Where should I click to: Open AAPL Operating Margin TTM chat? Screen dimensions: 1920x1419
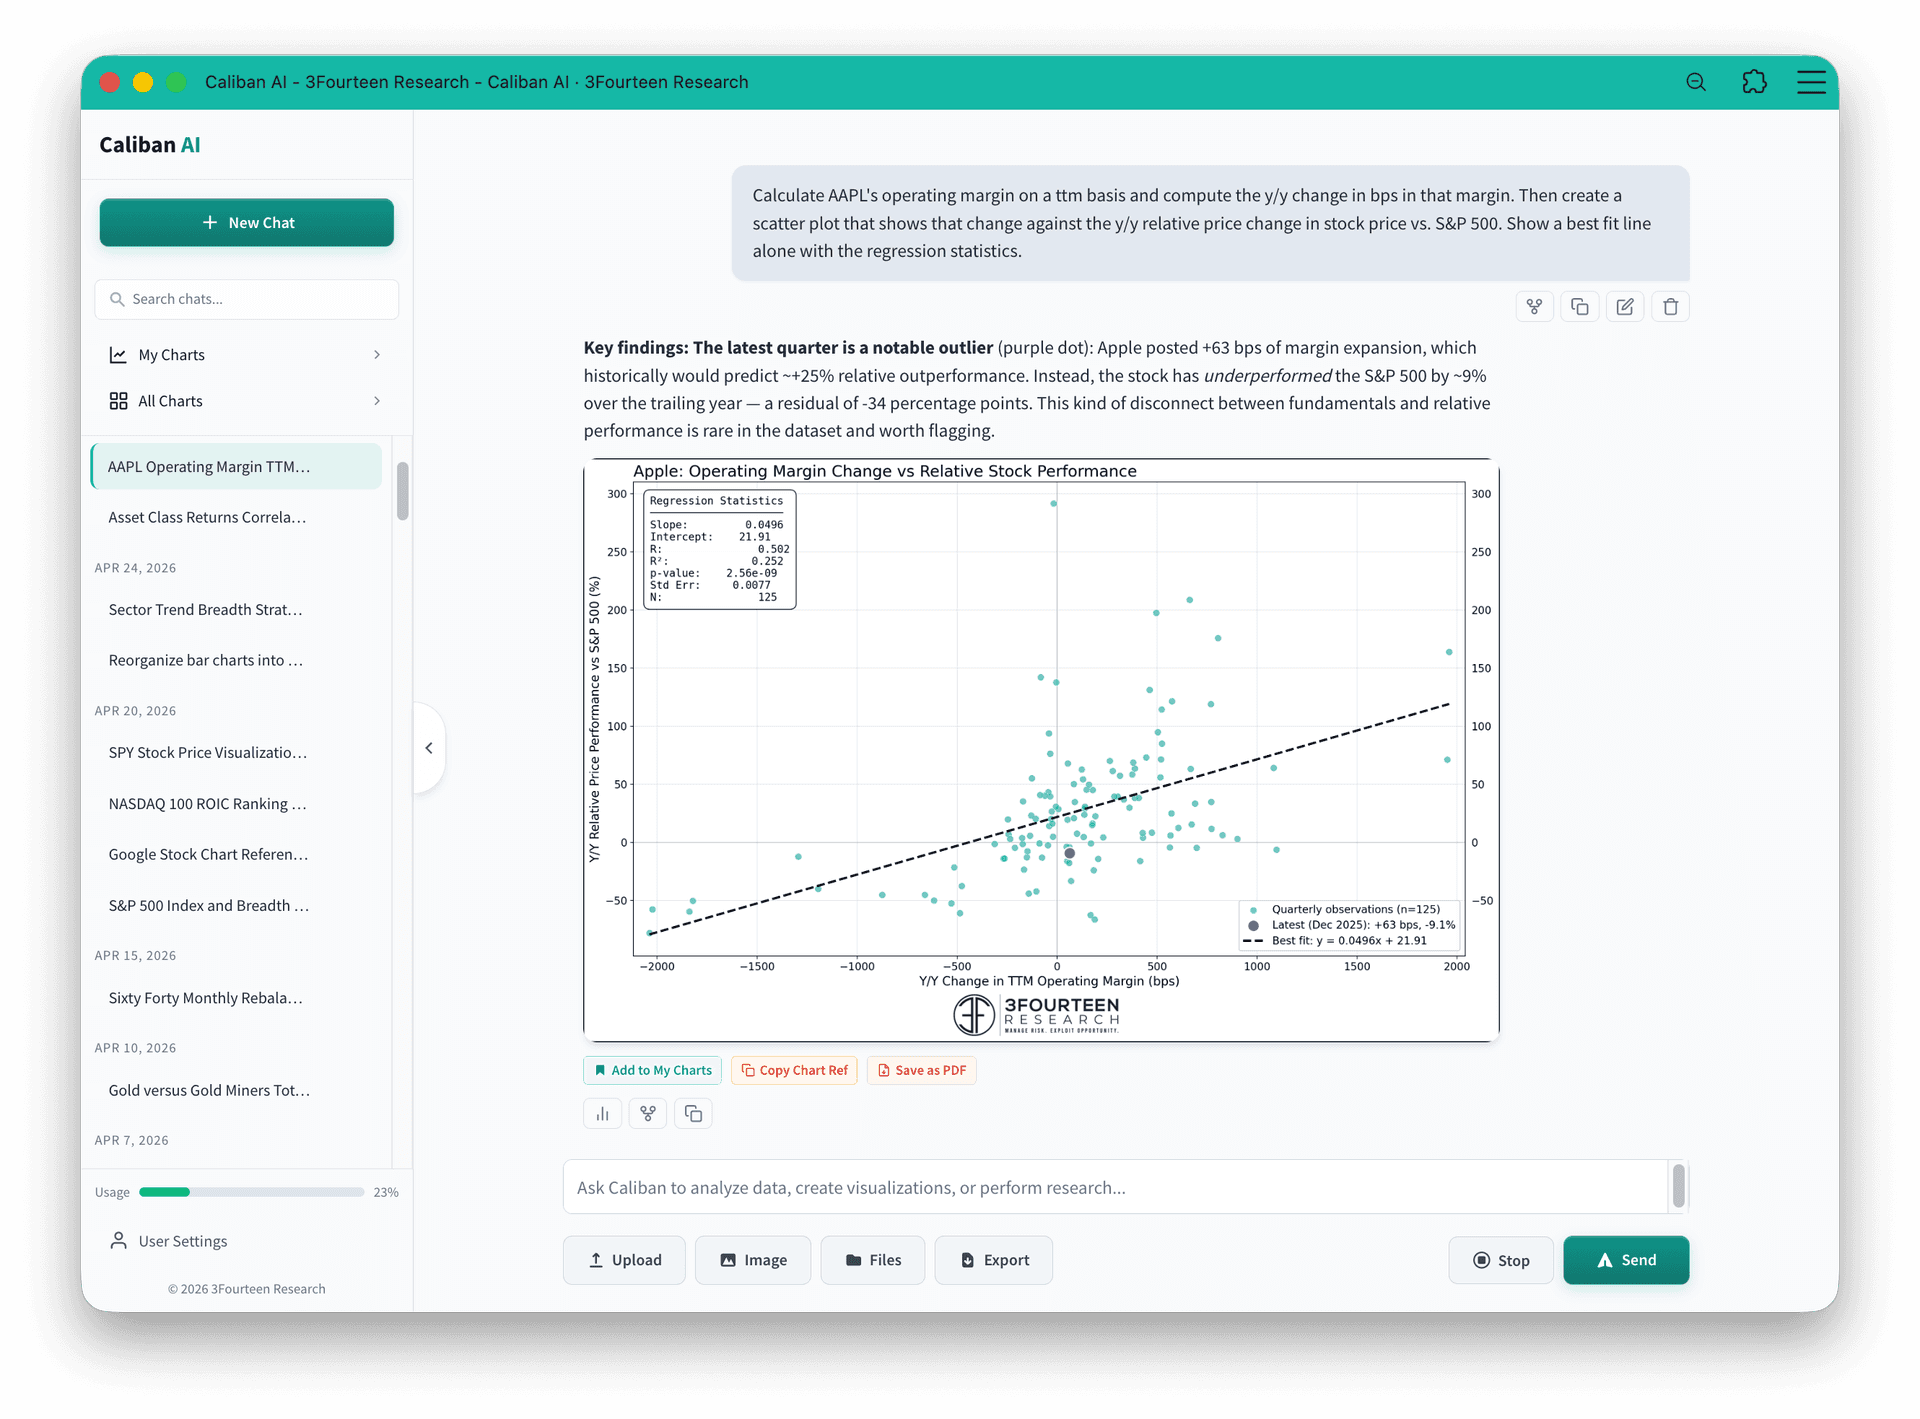tap(236, 467)
